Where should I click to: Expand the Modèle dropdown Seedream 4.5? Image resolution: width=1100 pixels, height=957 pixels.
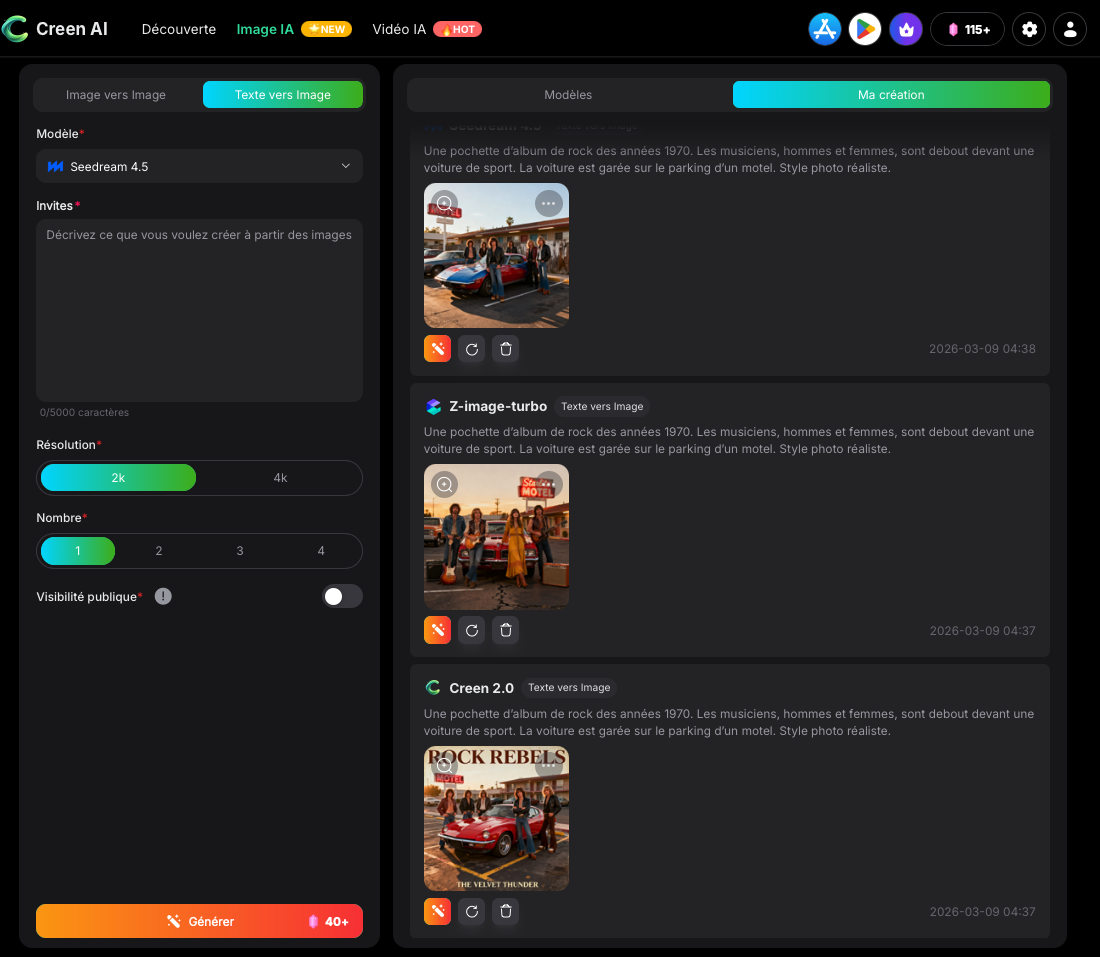(x=200, y=166)
